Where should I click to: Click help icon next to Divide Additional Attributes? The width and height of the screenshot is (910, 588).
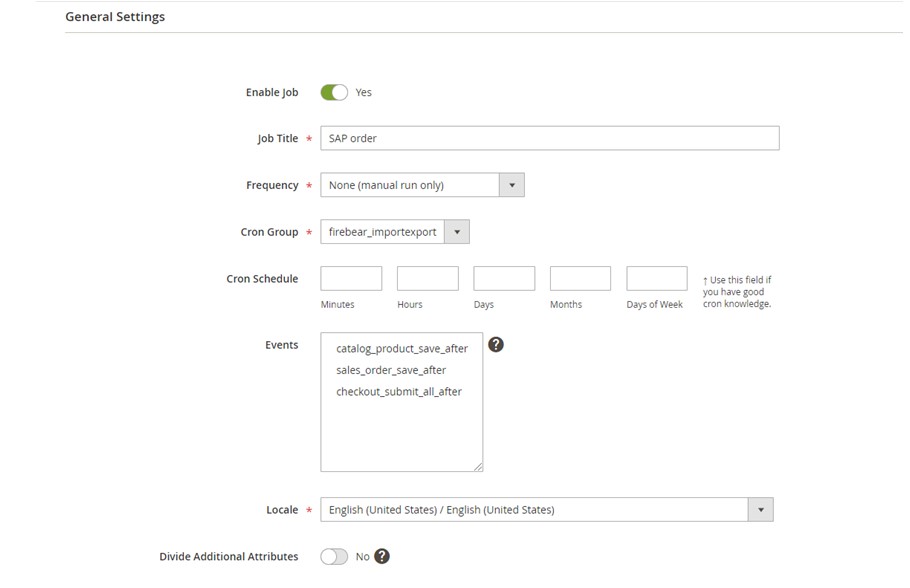tap(381, 557)
